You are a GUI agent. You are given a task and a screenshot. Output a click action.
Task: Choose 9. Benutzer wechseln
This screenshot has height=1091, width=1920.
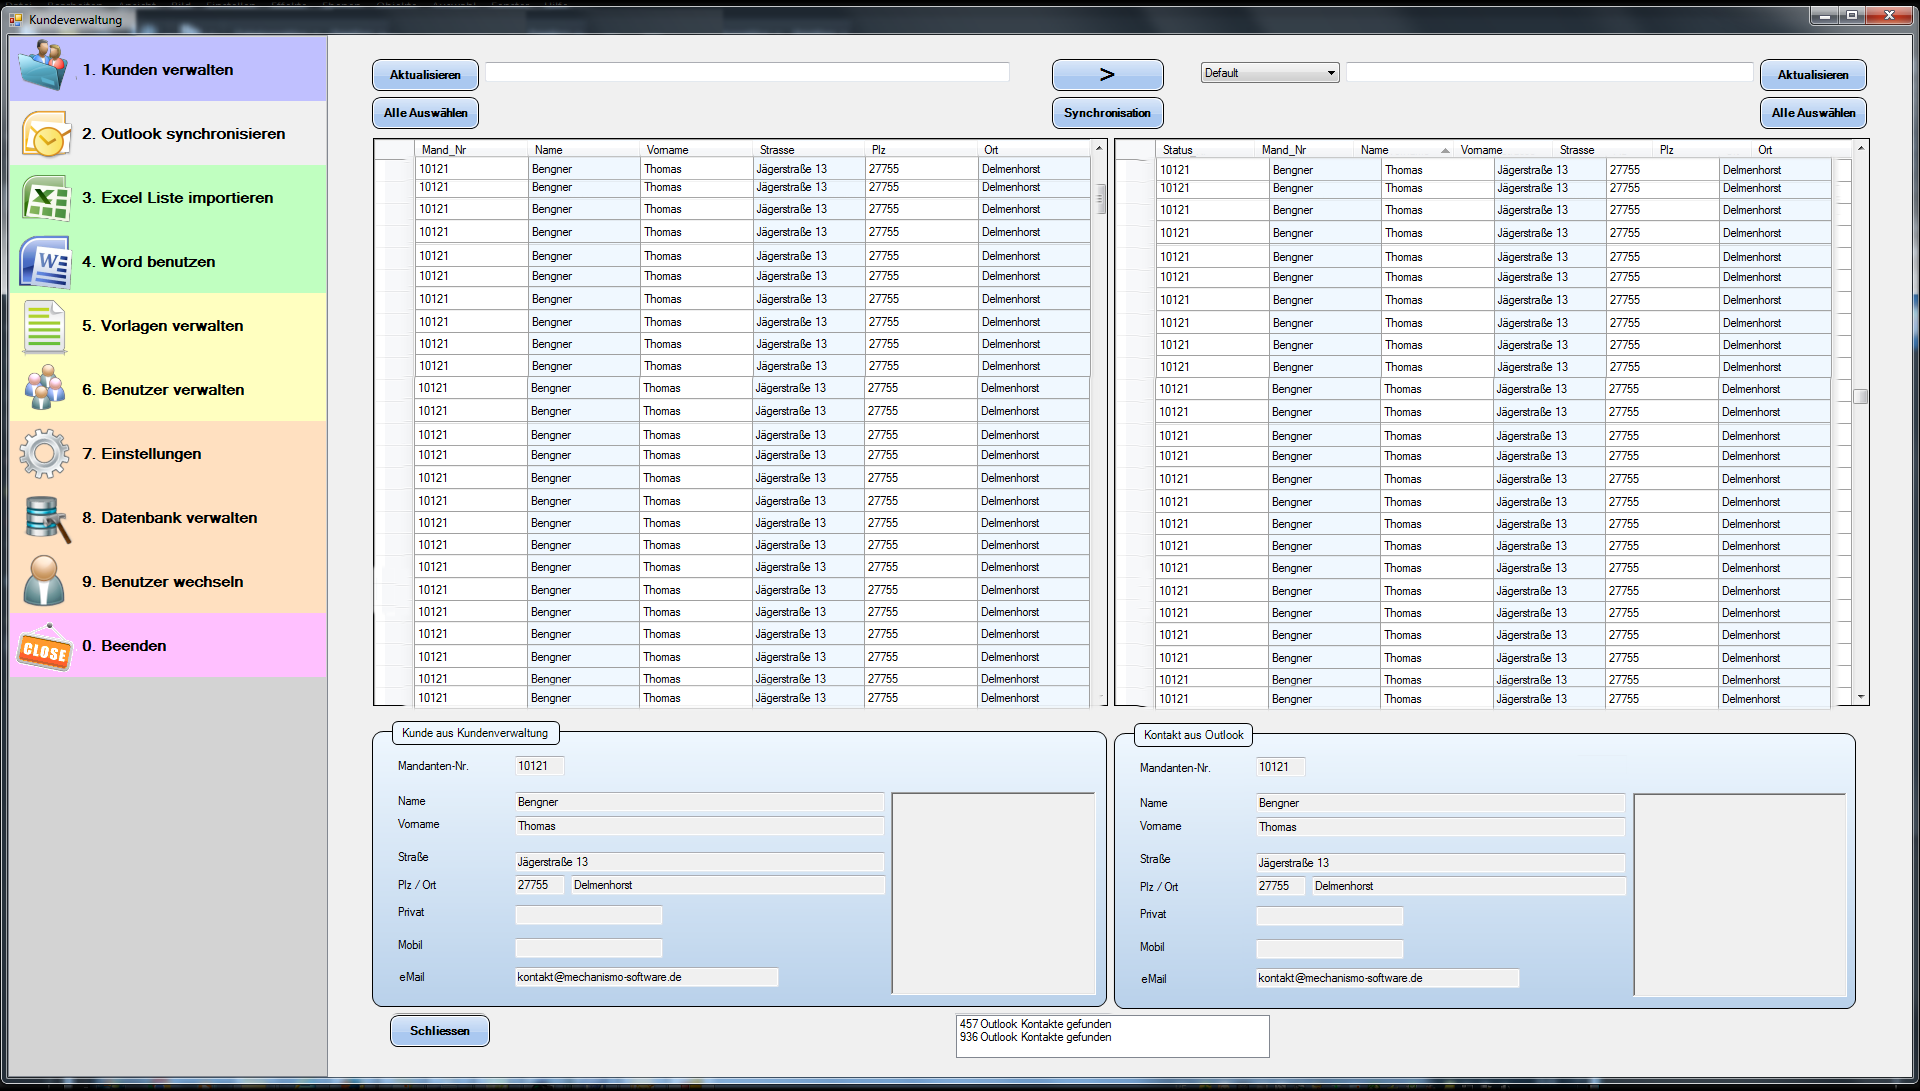(168, 581)
